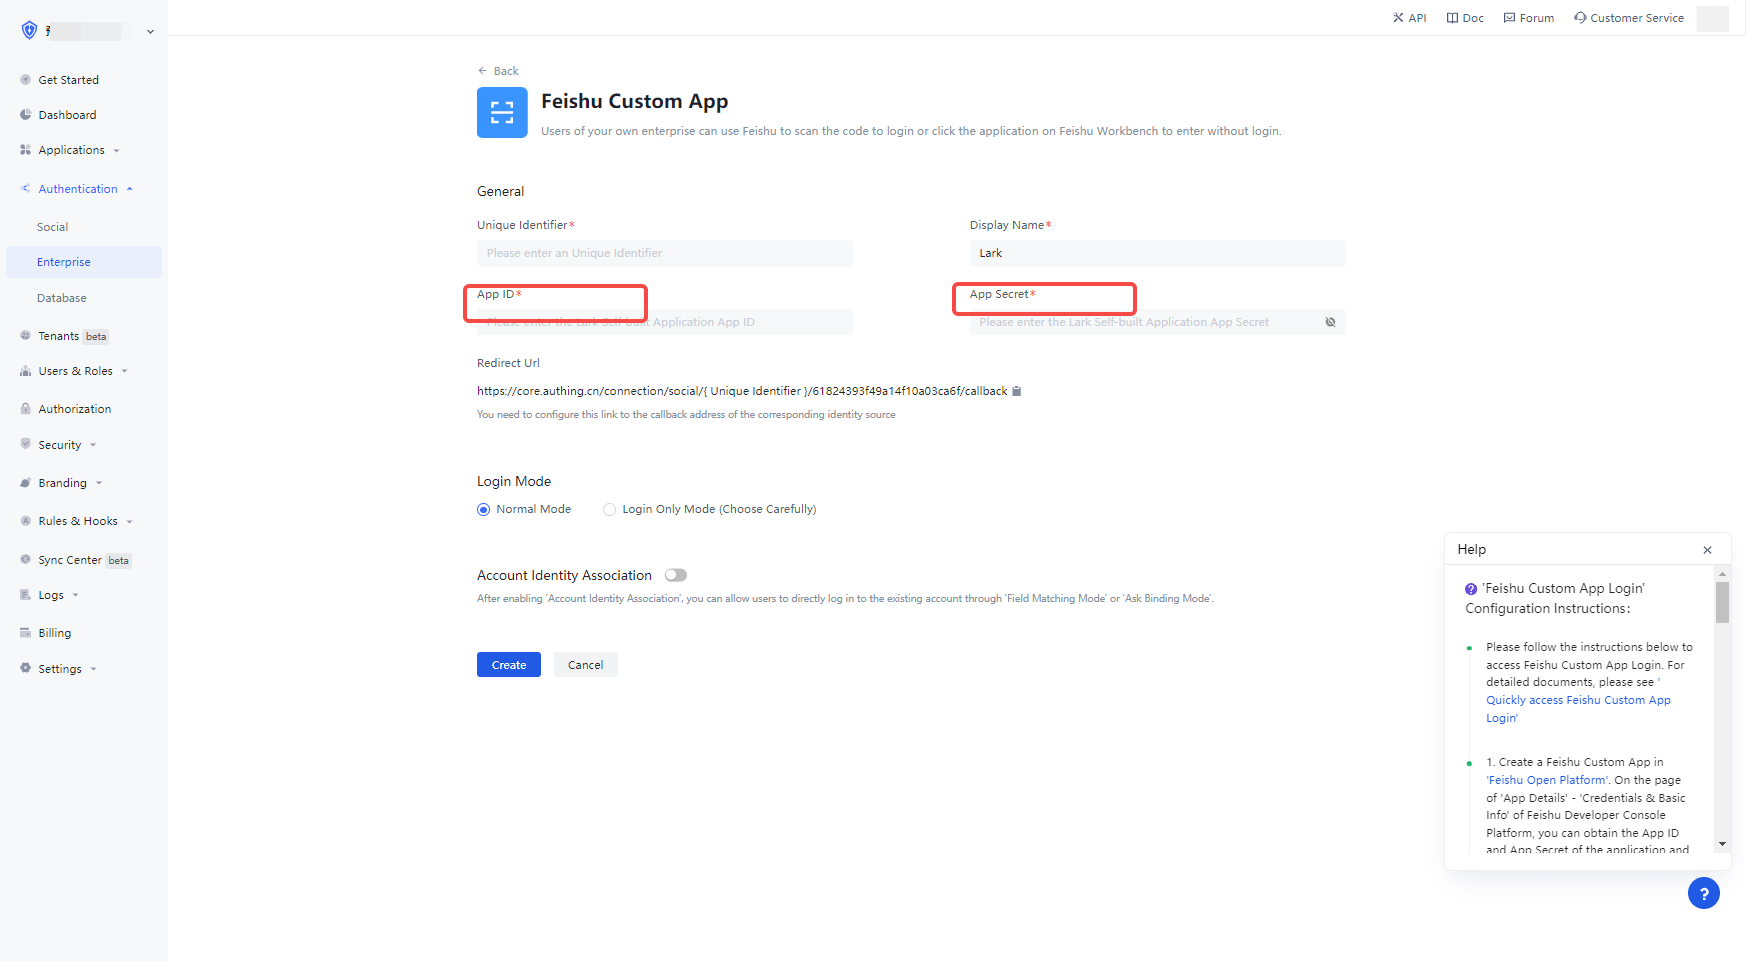Expand the Users & Roles menu
The width and height of the screenshot is (1746, 961).
click(75, 371)
